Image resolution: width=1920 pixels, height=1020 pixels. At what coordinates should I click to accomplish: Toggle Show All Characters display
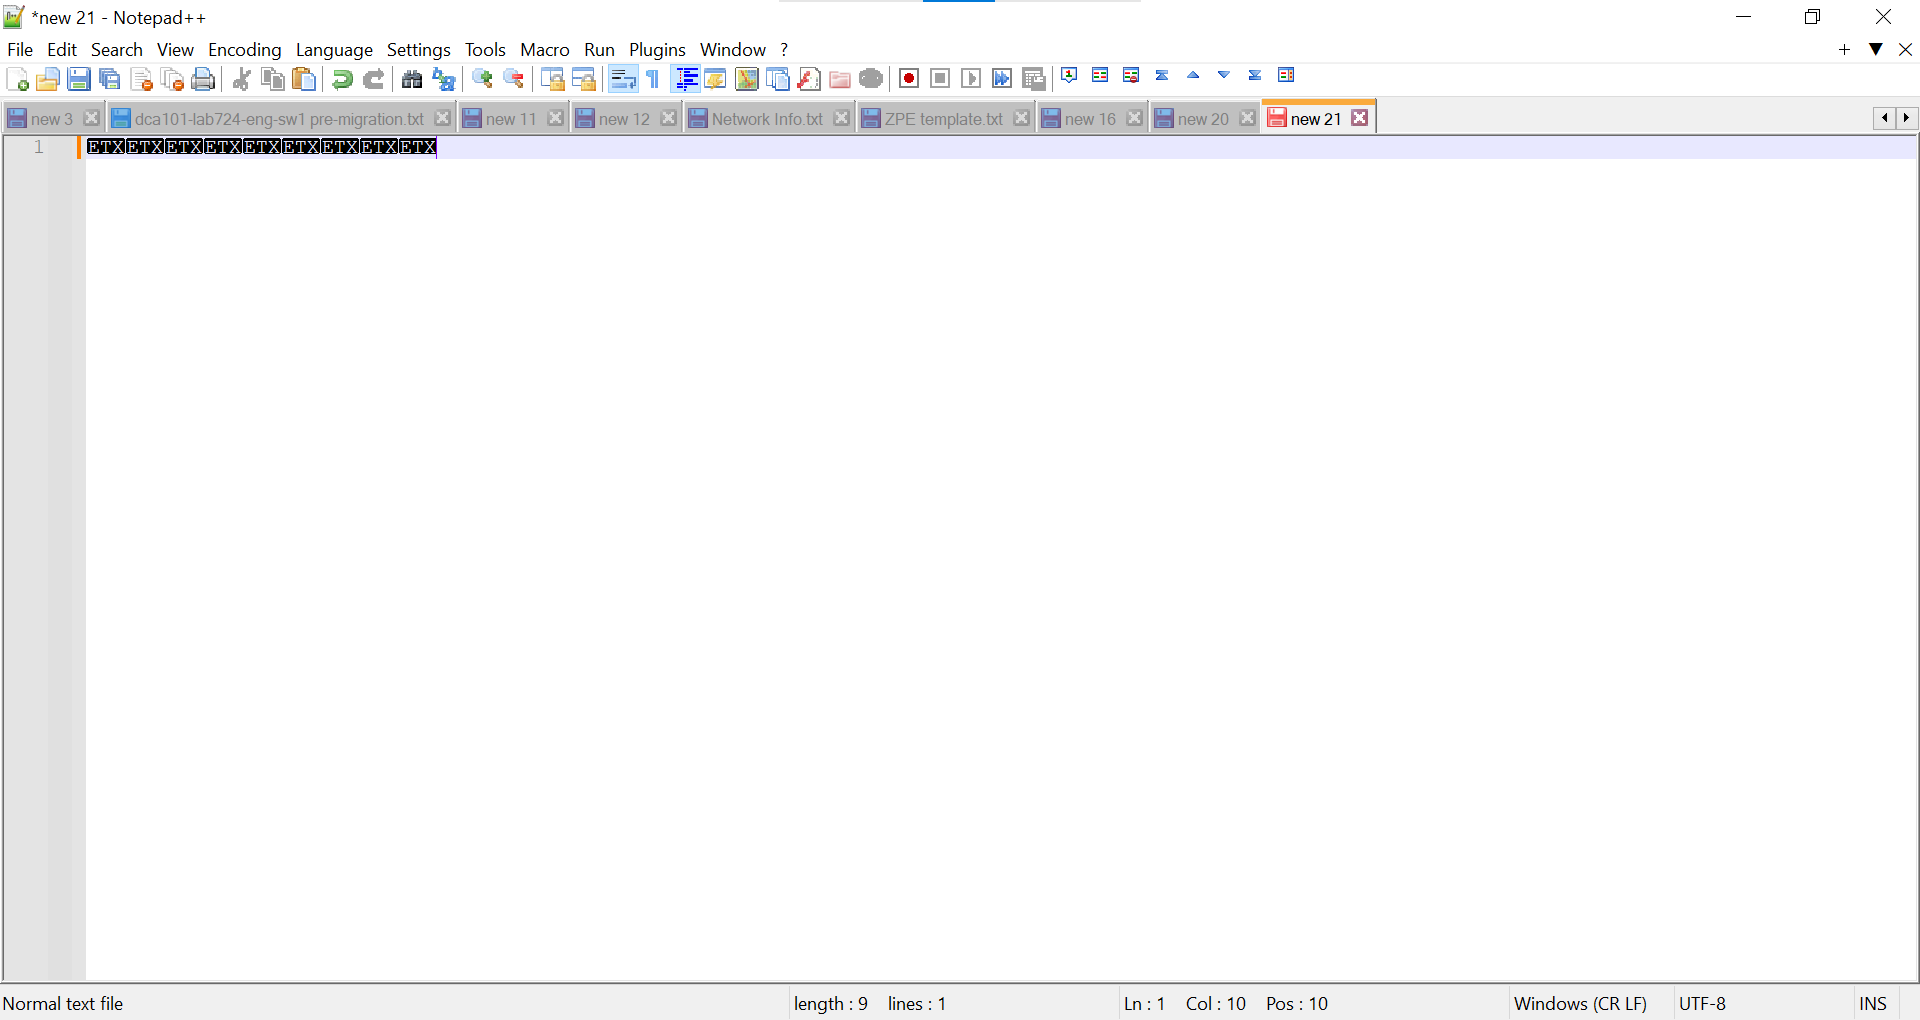coord(651,78)
